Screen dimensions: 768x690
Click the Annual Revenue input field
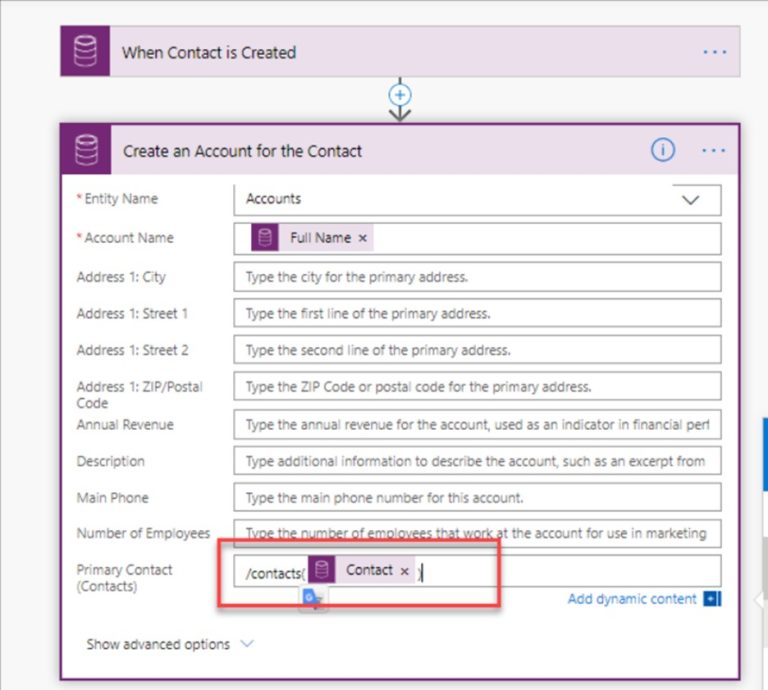pyautogui.click(x=477, y=425)
